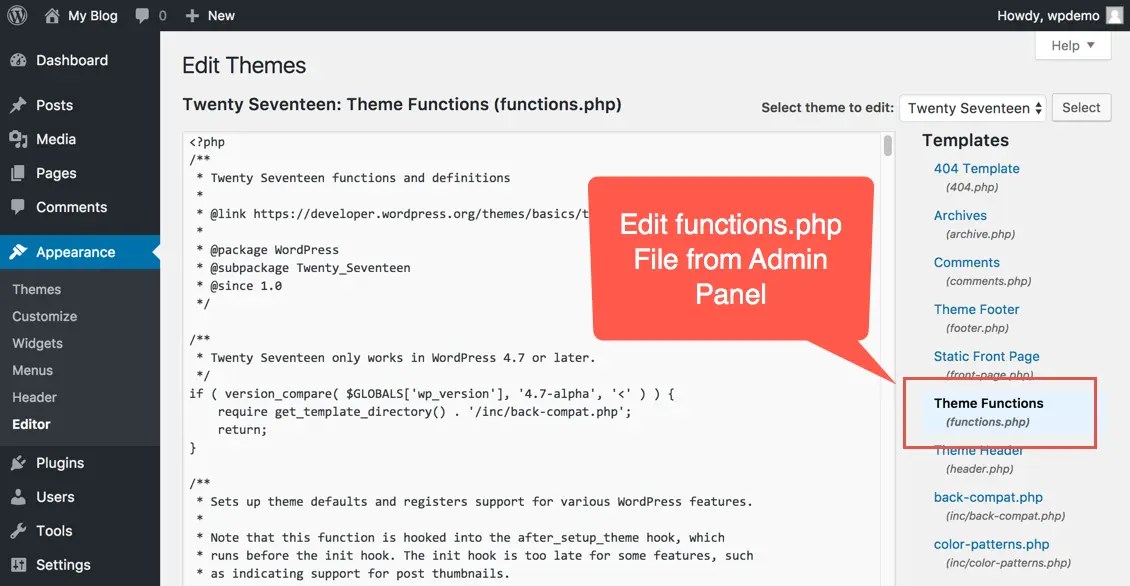The height and width of the screenshot is (586, 1130).
Task: Click the home icon beside My Blog
Action: pos(52,15)
